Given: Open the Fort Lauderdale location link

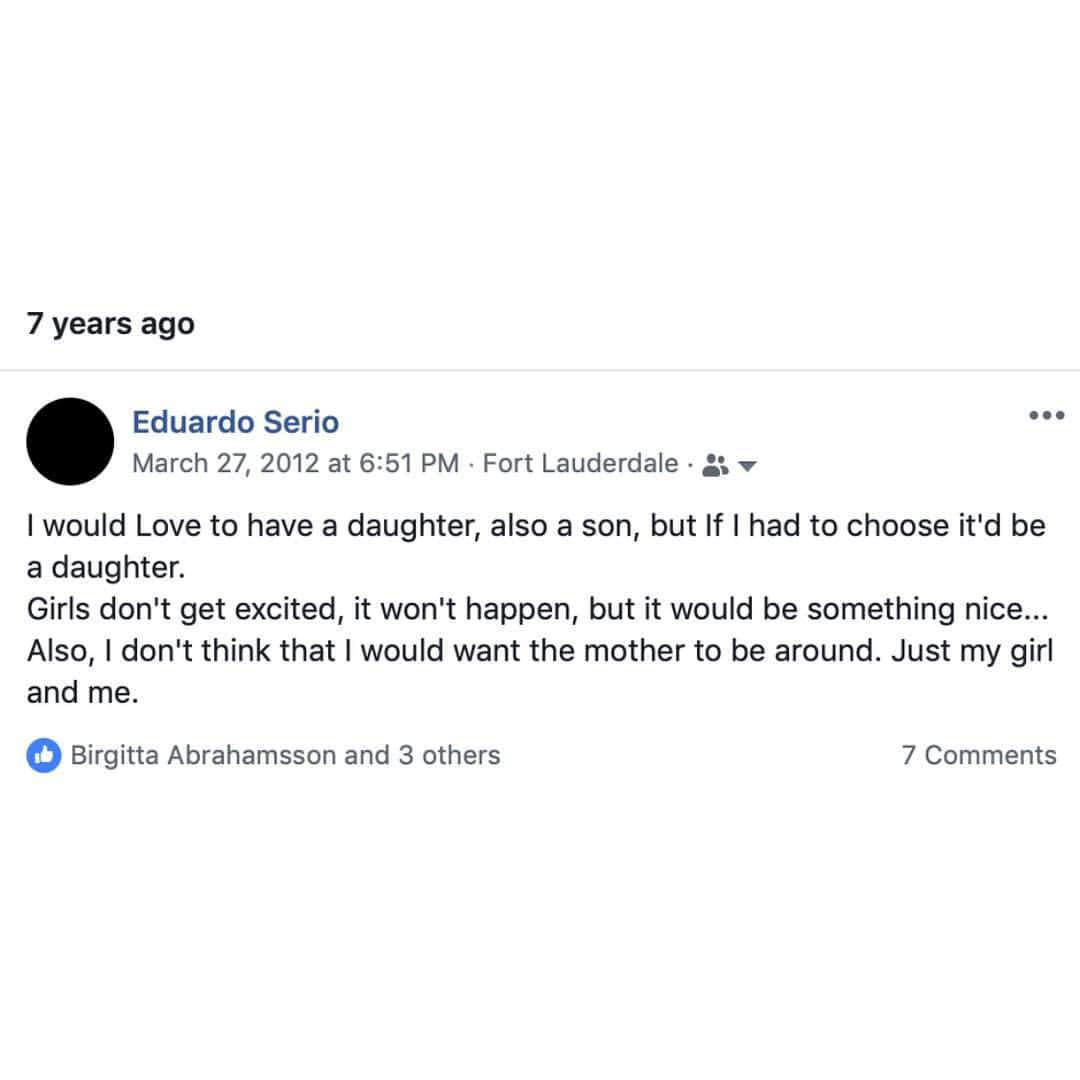Looking at the screenshot, I should pyautogui.click(x=581, y=464).
